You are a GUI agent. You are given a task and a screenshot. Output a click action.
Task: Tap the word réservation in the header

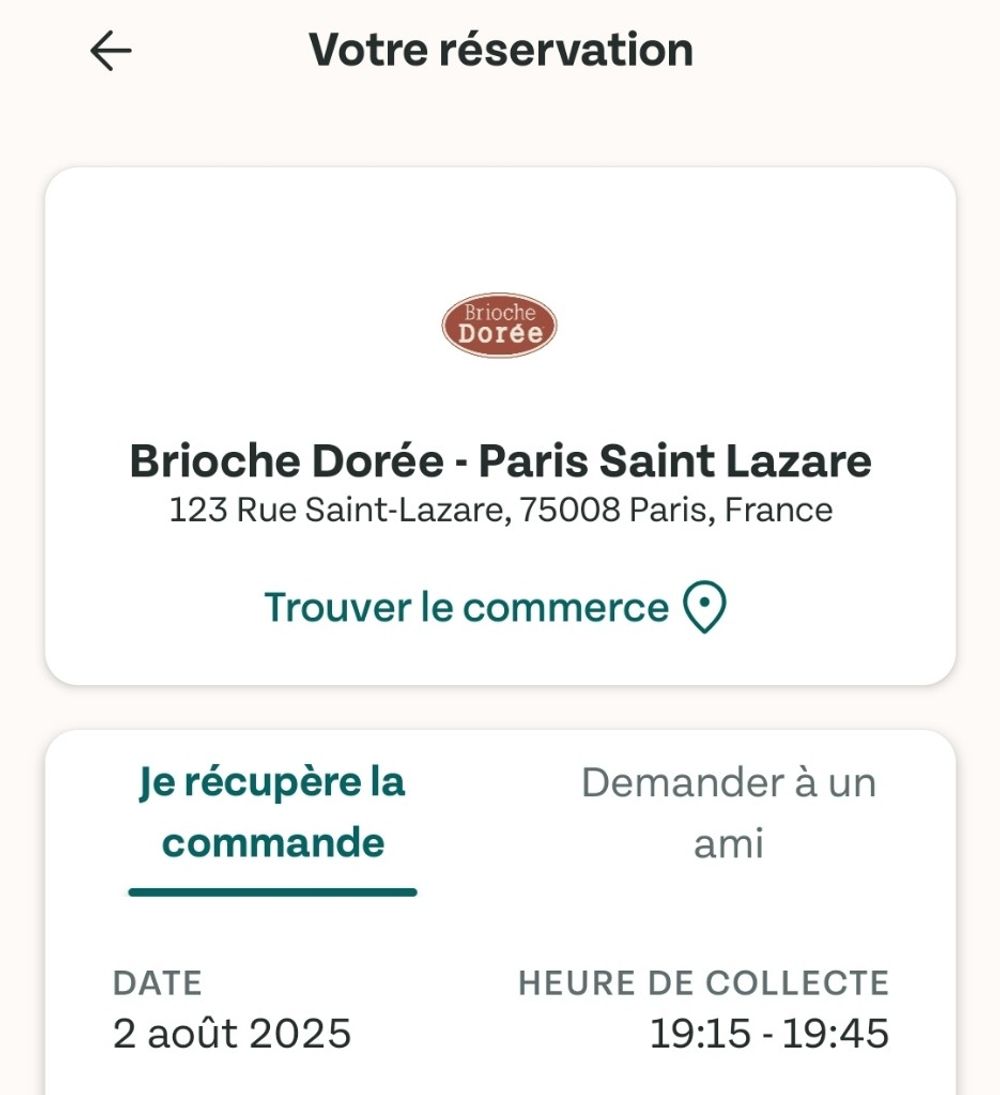(x=566, y=50)
